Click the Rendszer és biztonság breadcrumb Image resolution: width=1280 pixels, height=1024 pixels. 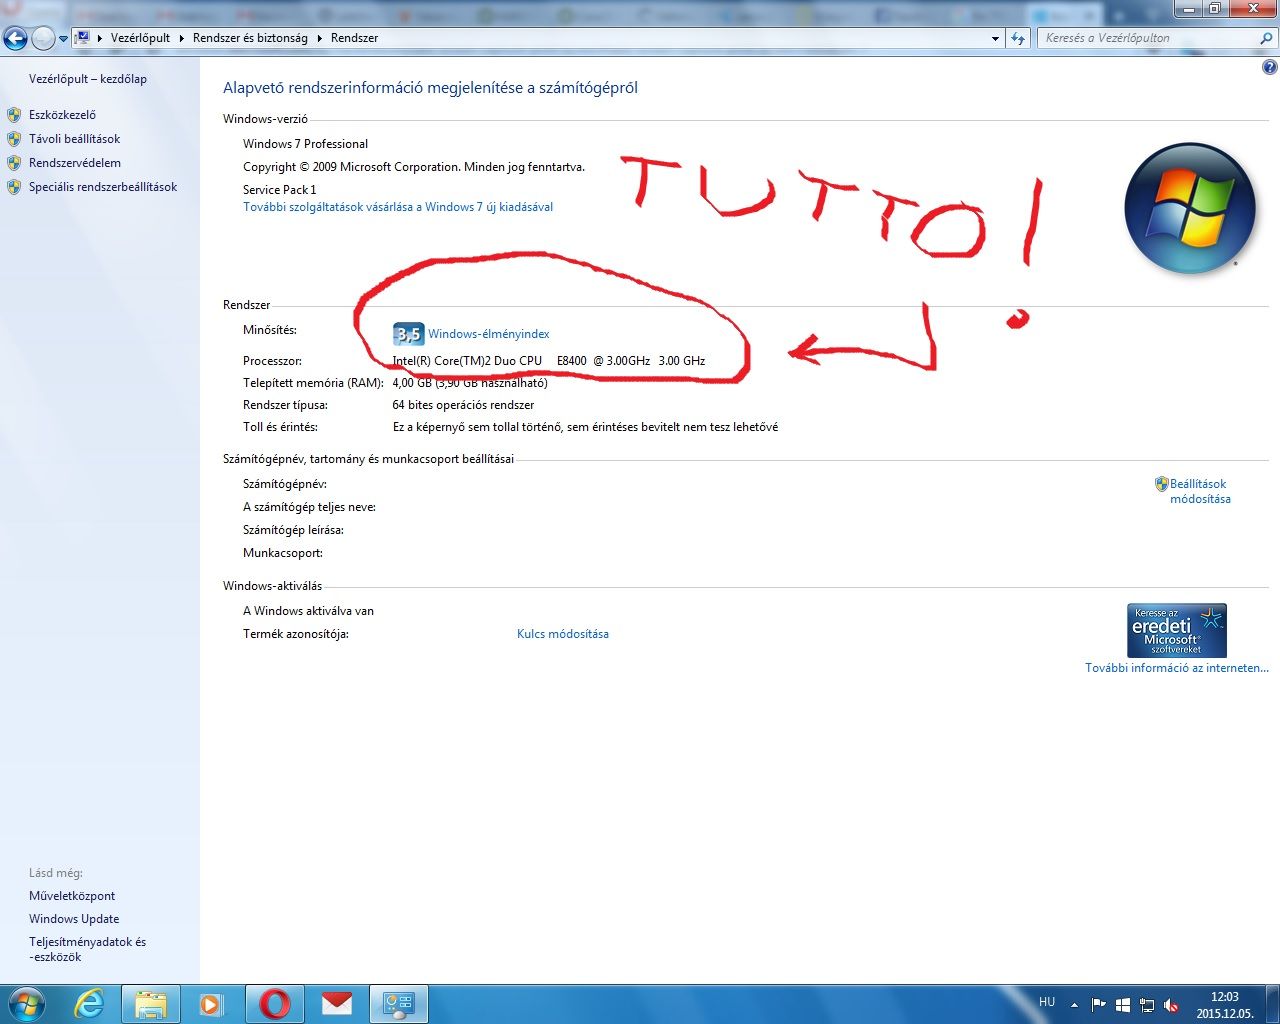(250, 38)
